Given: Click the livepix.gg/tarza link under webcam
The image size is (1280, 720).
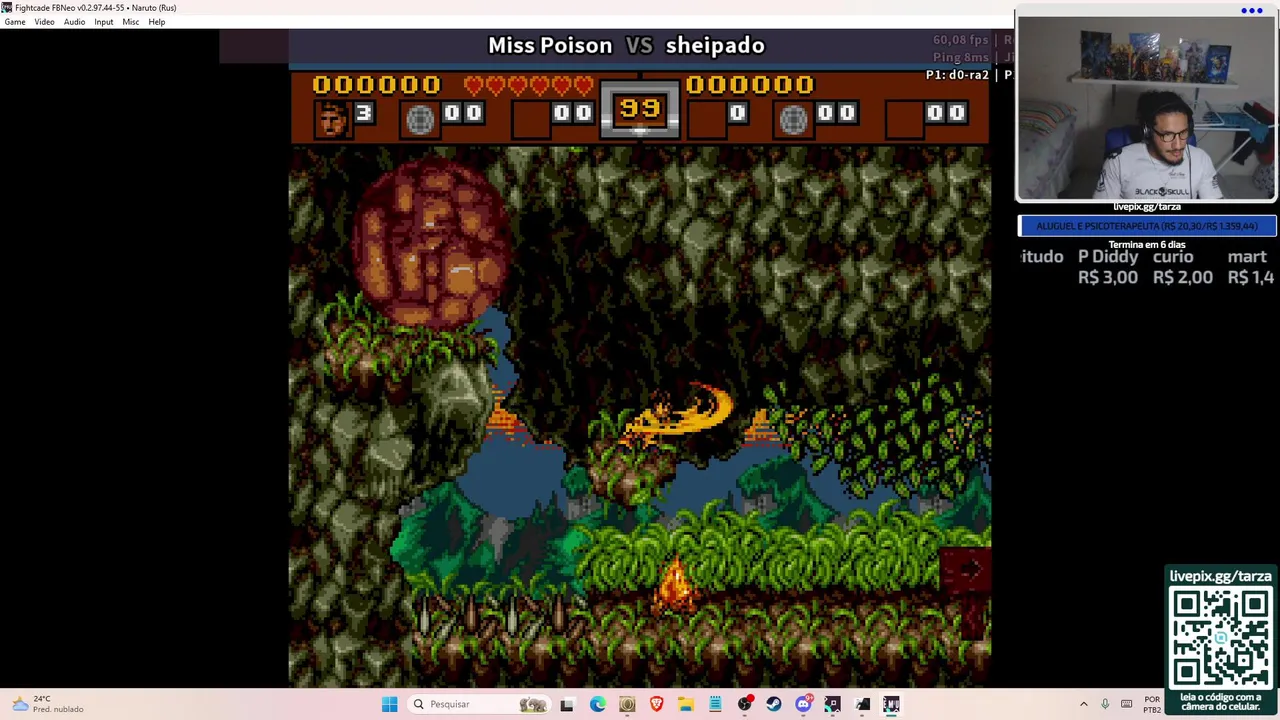Looking at the screenshot, I should click(1146, 207).
